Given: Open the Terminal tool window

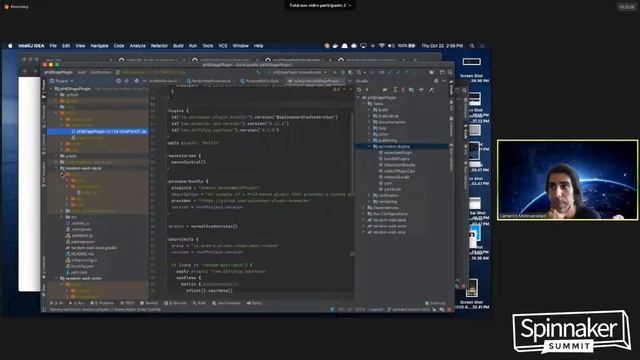Looking at the screenshot, I should [x=149, y=303].
